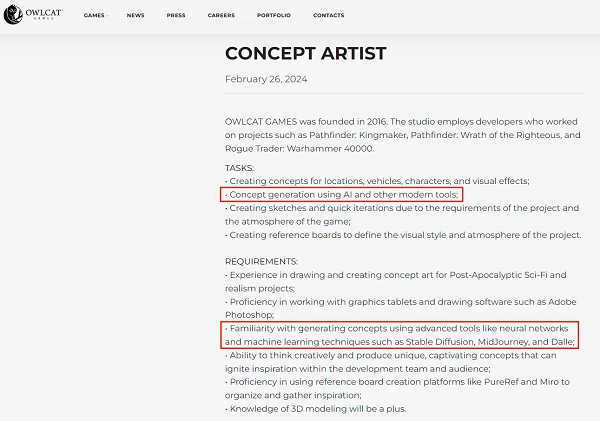Open the Games menu item

coord(94,16)
